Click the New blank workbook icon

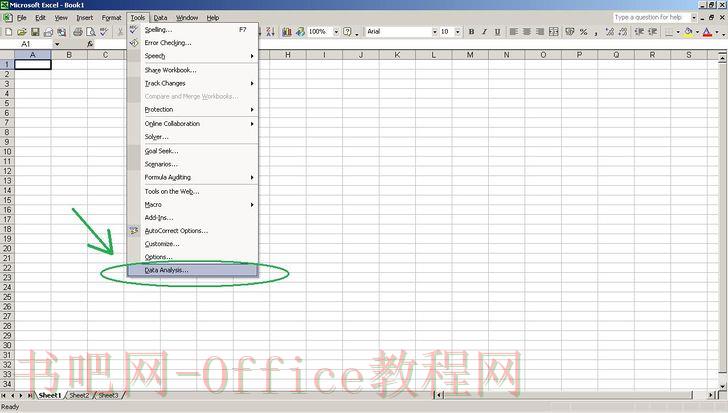pyautogui.click(x=8, y=32)
